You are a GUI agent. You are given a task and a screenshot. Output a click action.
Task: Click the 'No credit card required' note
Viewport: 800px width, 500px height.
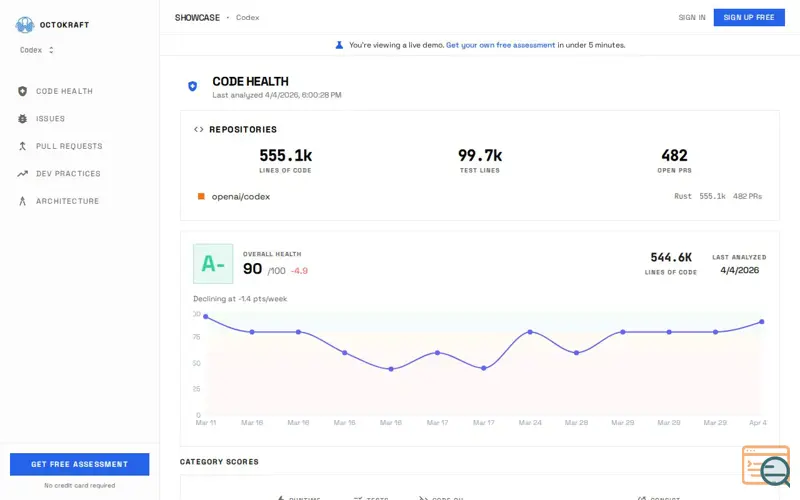[80, 486]
